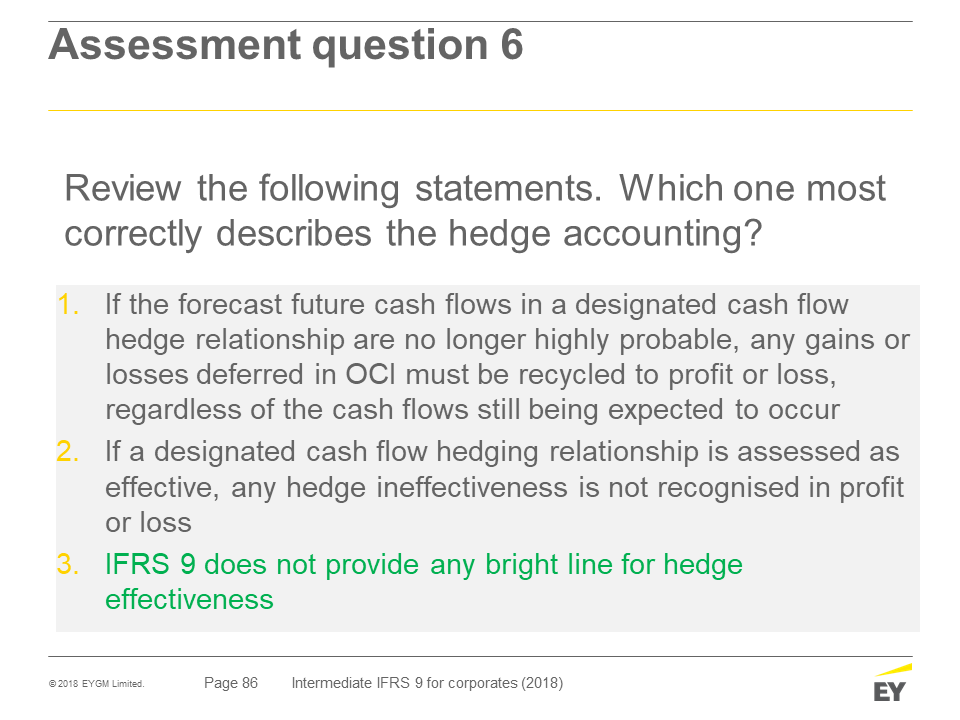Click the phrase or loss in statement two
The height and width of the screenshot is (720, 960).
(x=148, y=523)
